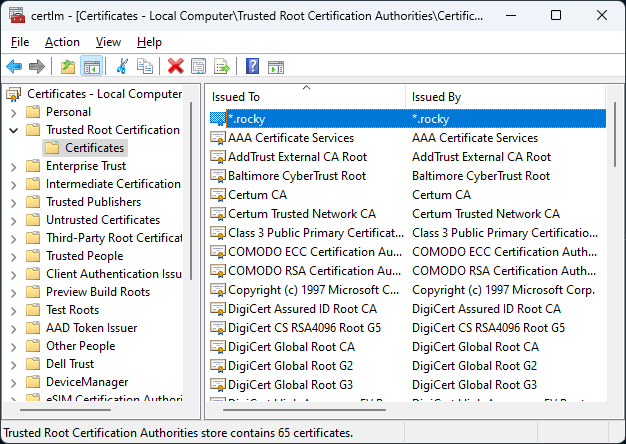
Task: Open Properties via toolbar icon
Action: [x=198, y=66]
